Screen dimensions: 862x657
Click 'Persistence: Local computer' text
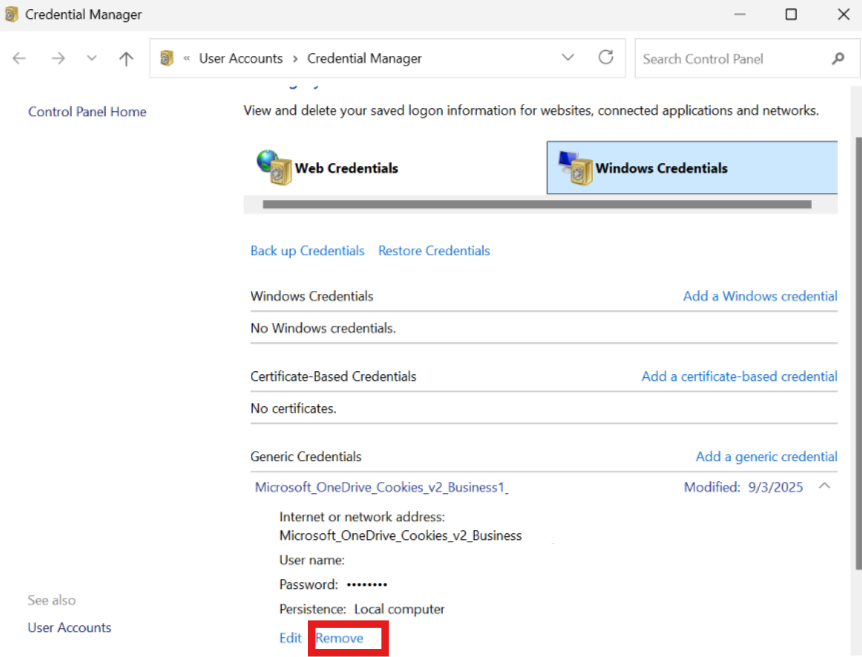tap(362, 609)
